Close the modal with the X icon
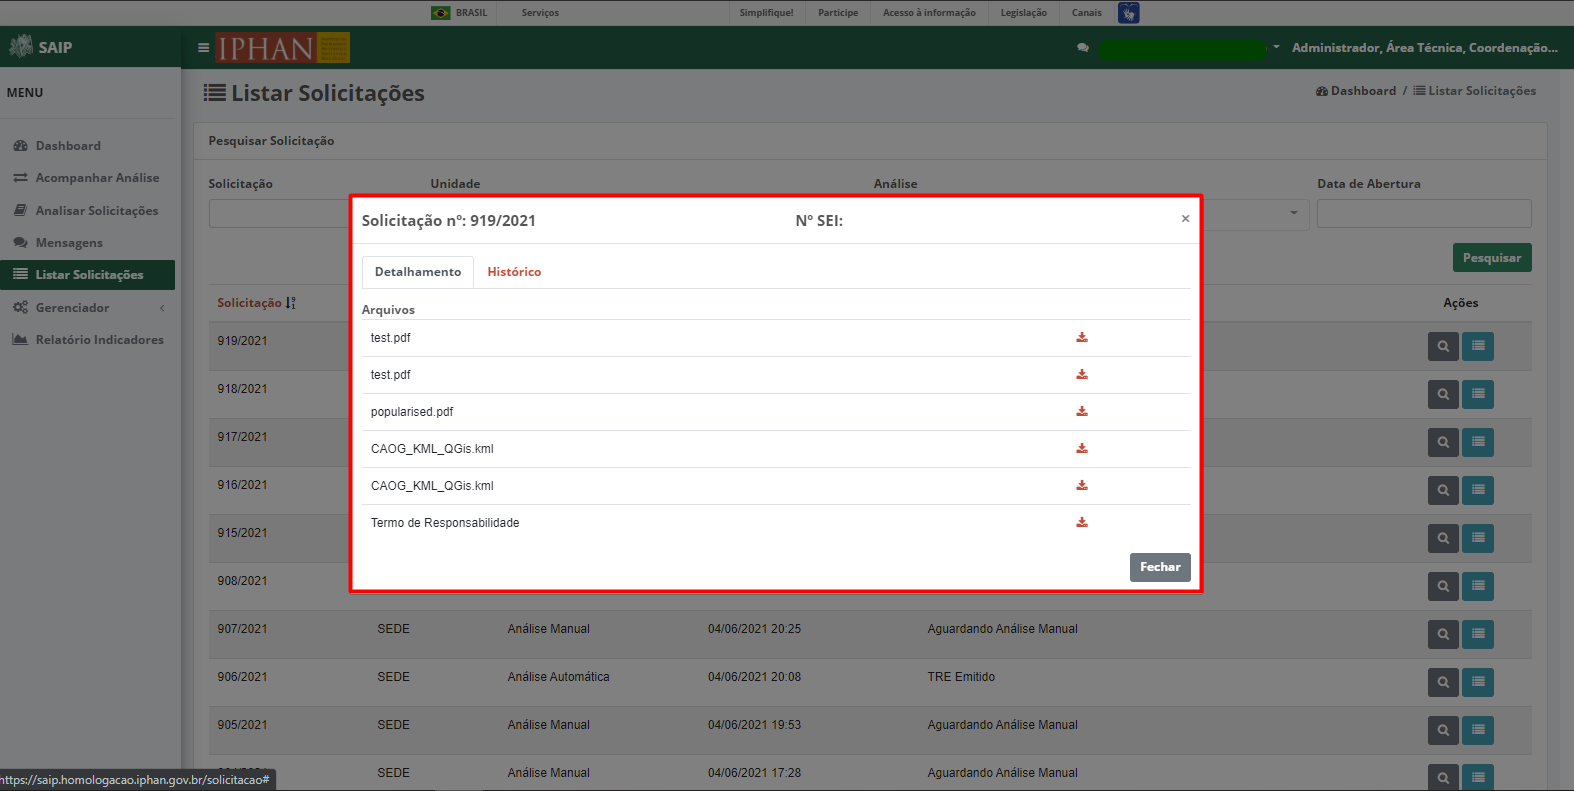The height and width of the screenshot is (791, 1574). [x=1185, y=219]
